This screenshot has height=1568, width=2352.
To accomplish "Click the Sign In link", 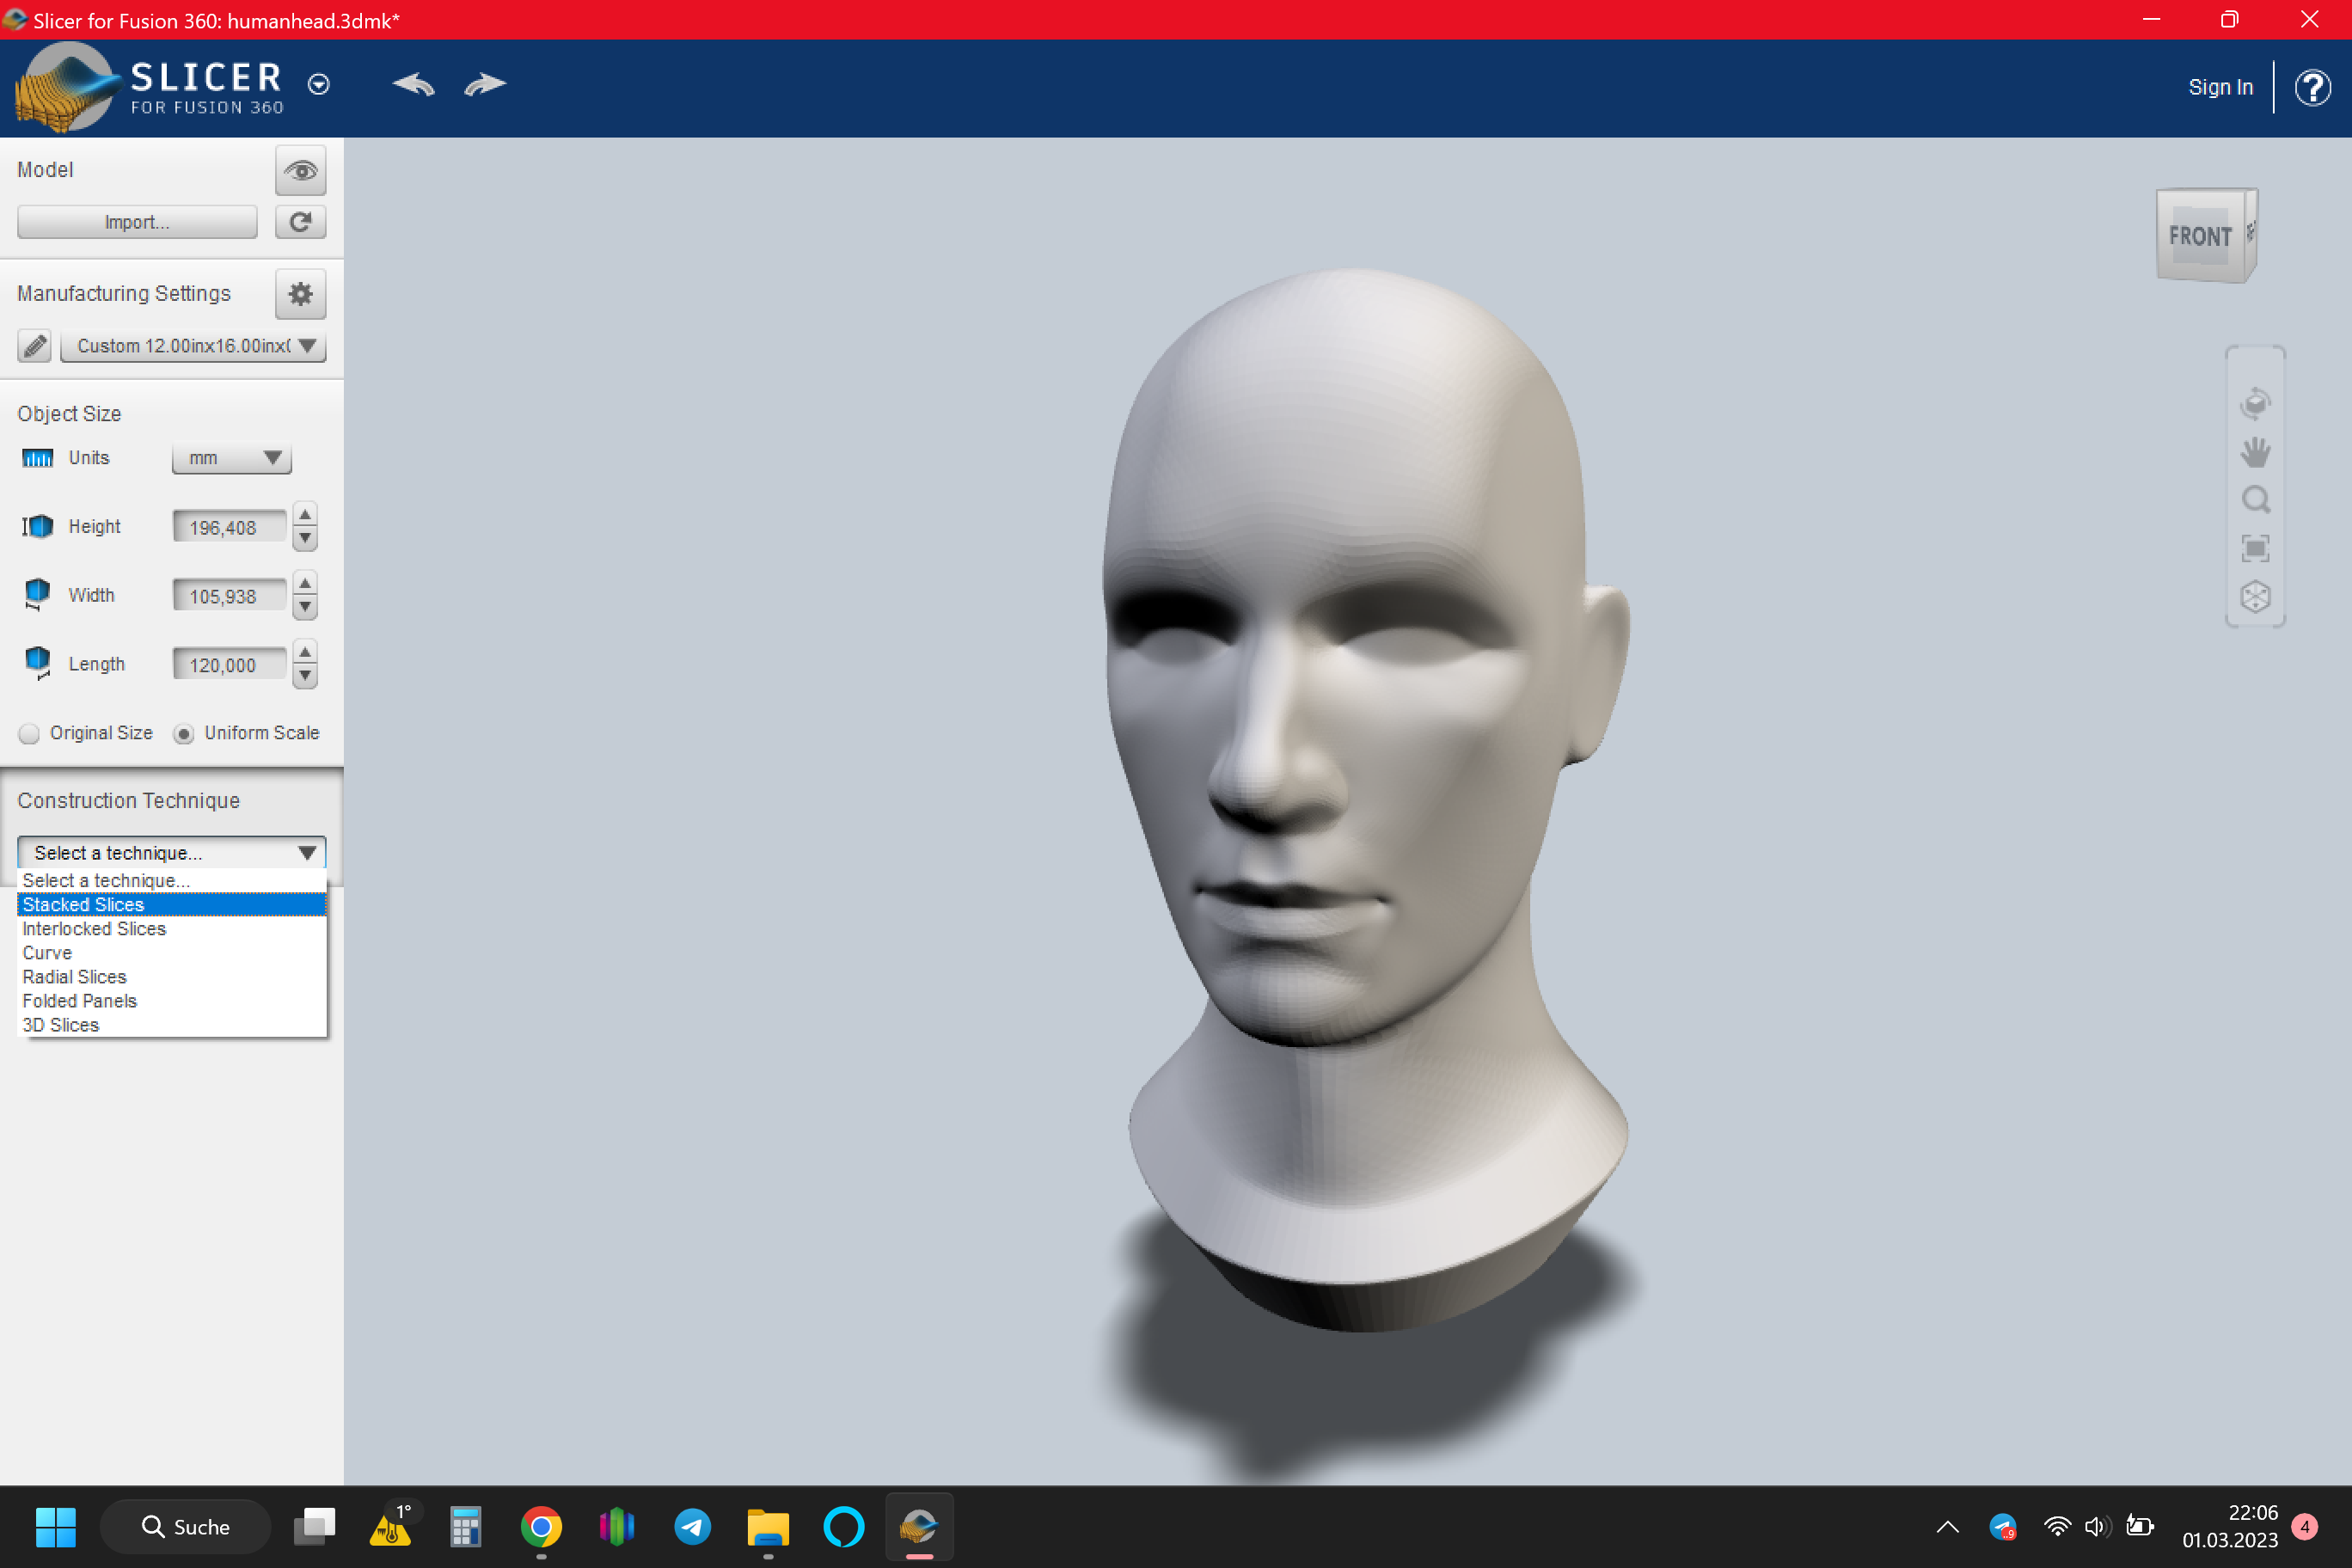I will click(2220, 87).
